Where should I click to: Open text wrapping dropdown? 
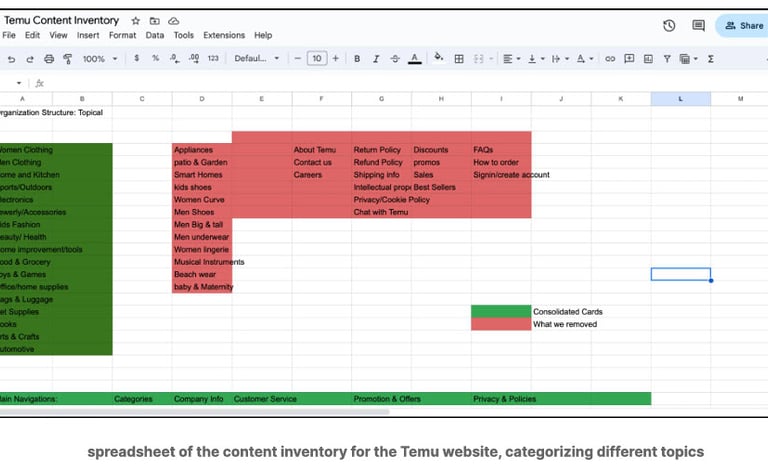(560, 59)
